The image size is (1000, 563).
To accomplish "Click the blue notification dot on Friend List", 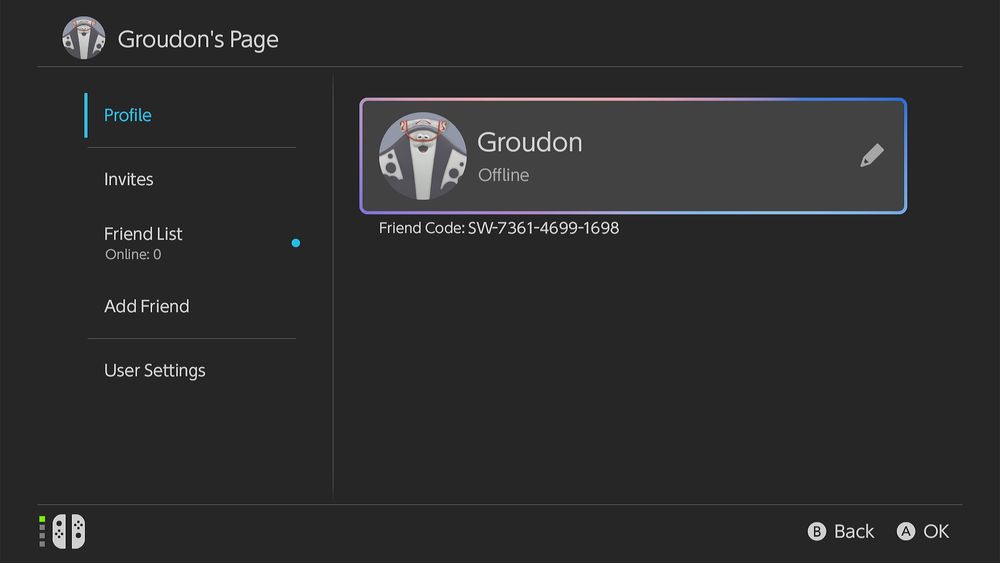I will [296, 243].
